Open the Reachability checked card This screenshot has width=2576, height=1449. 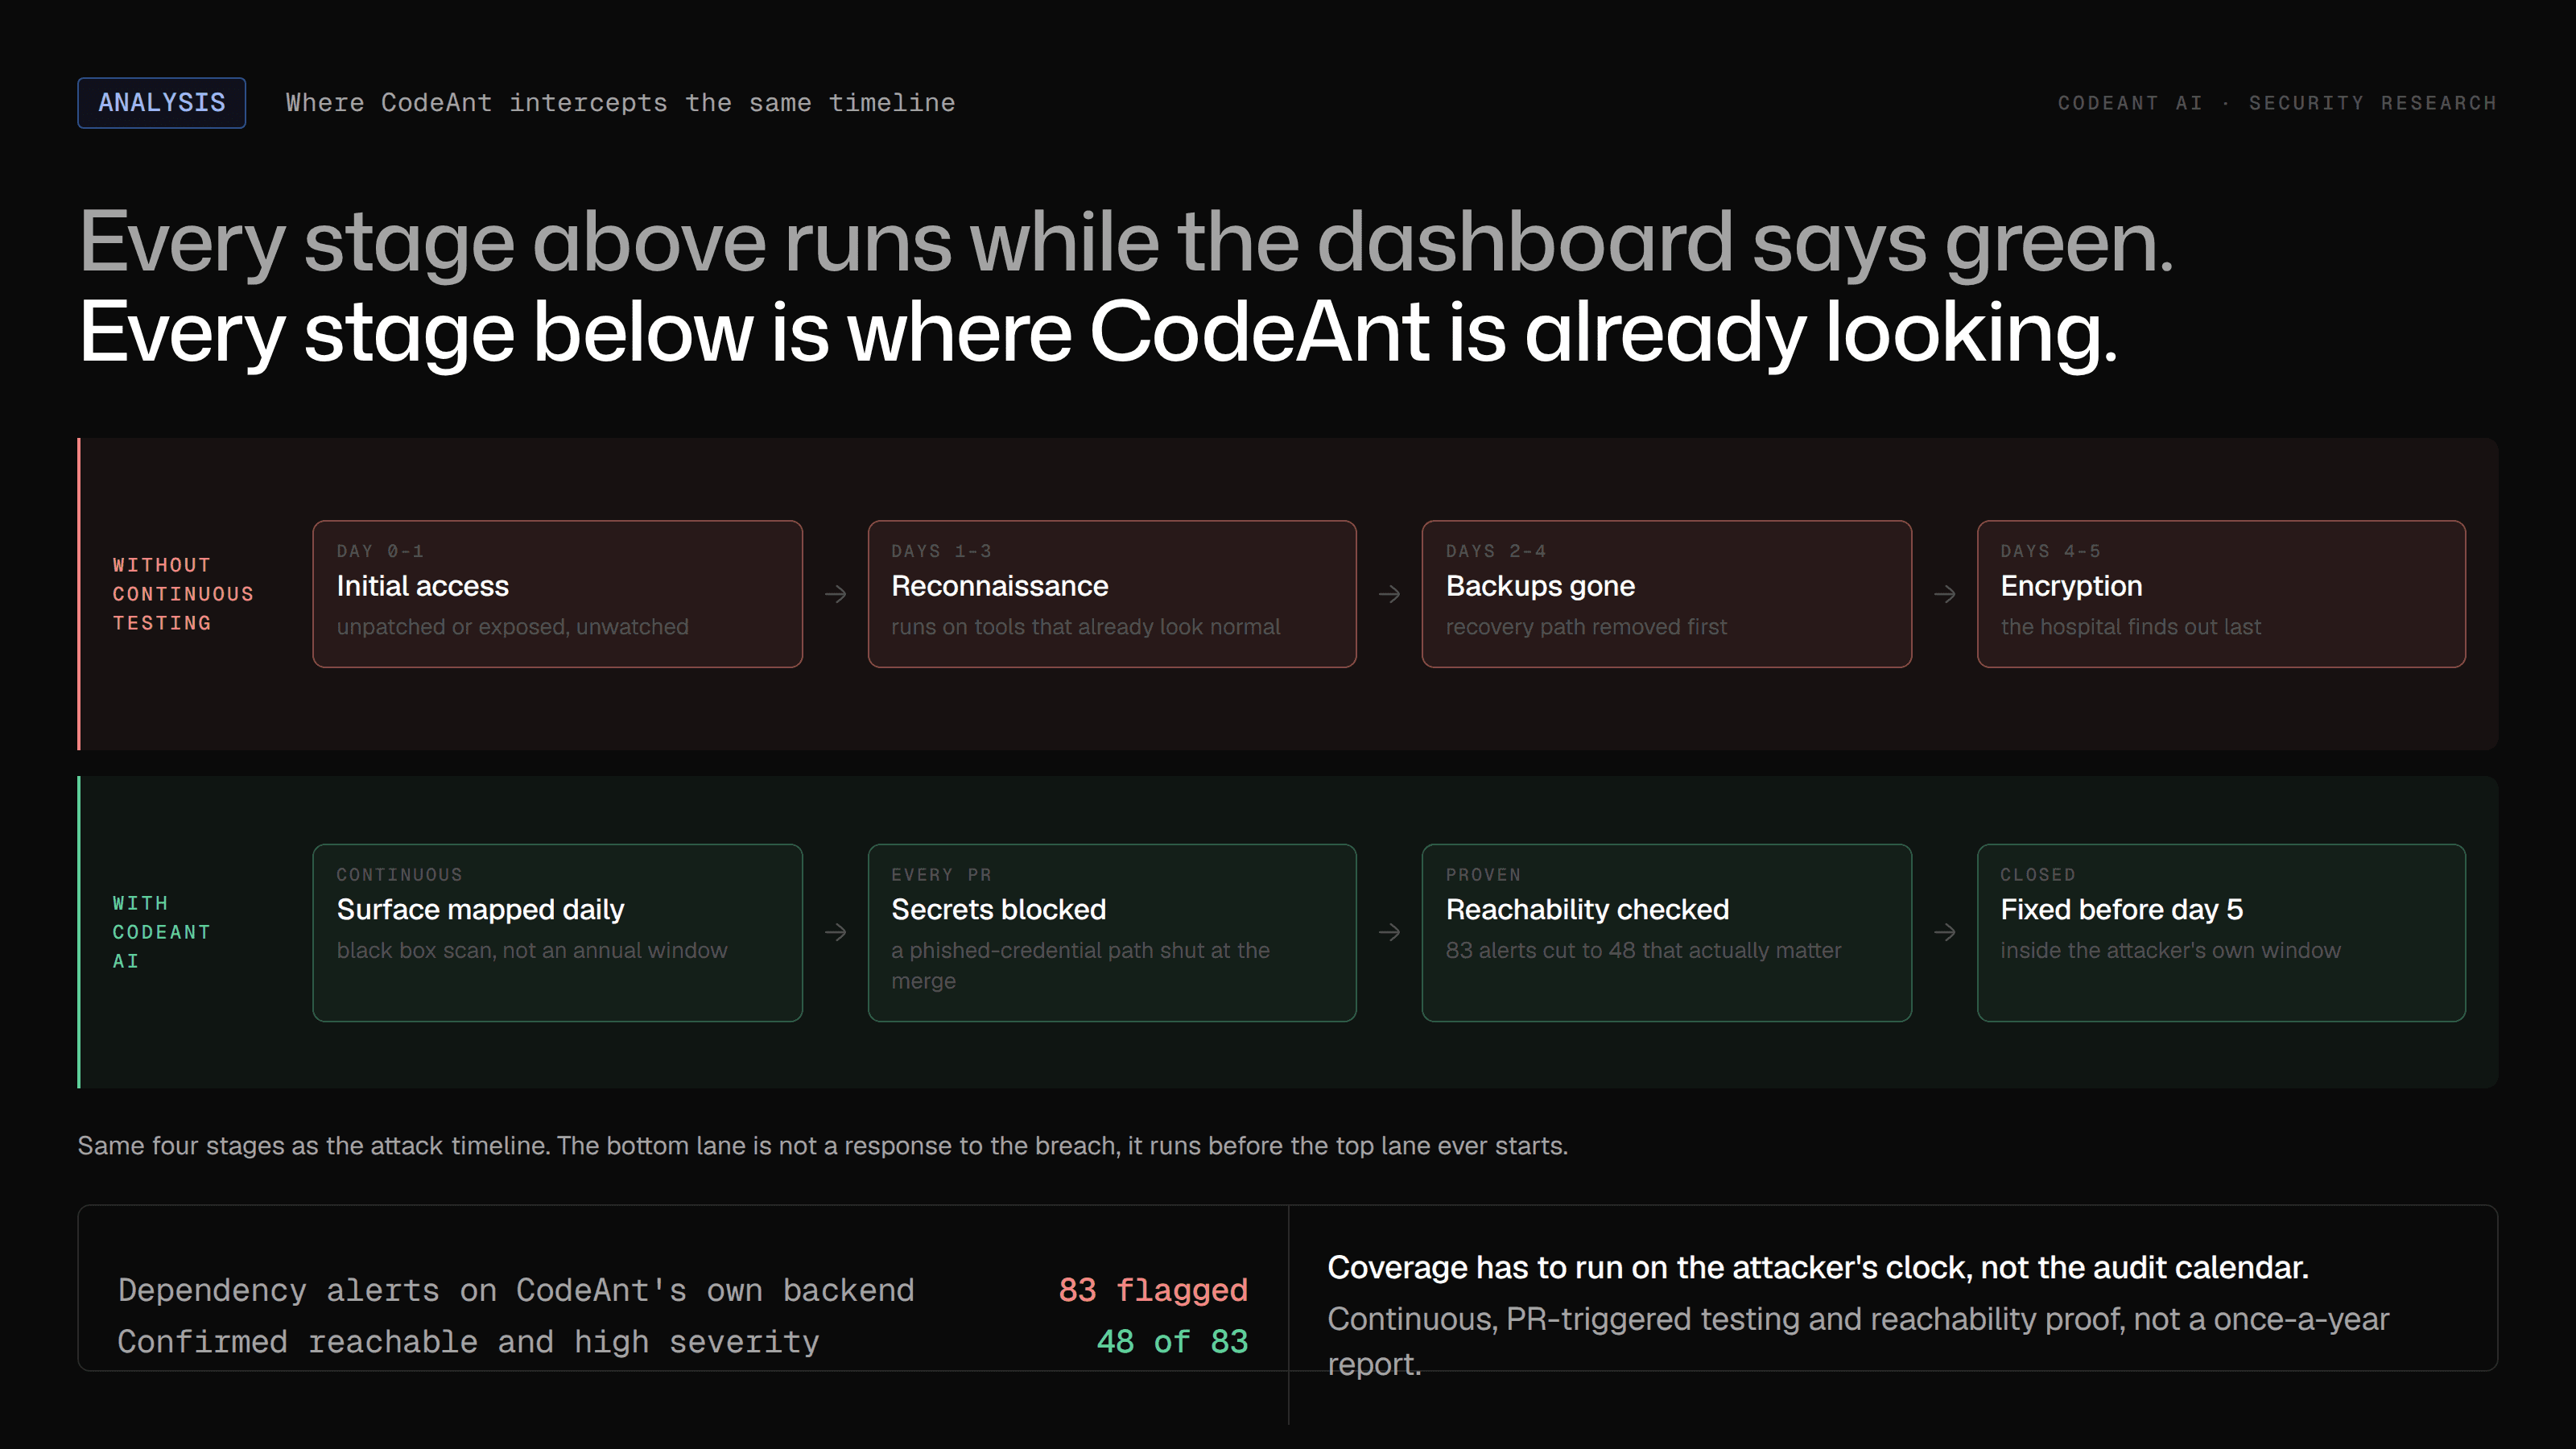point(1666,932)
